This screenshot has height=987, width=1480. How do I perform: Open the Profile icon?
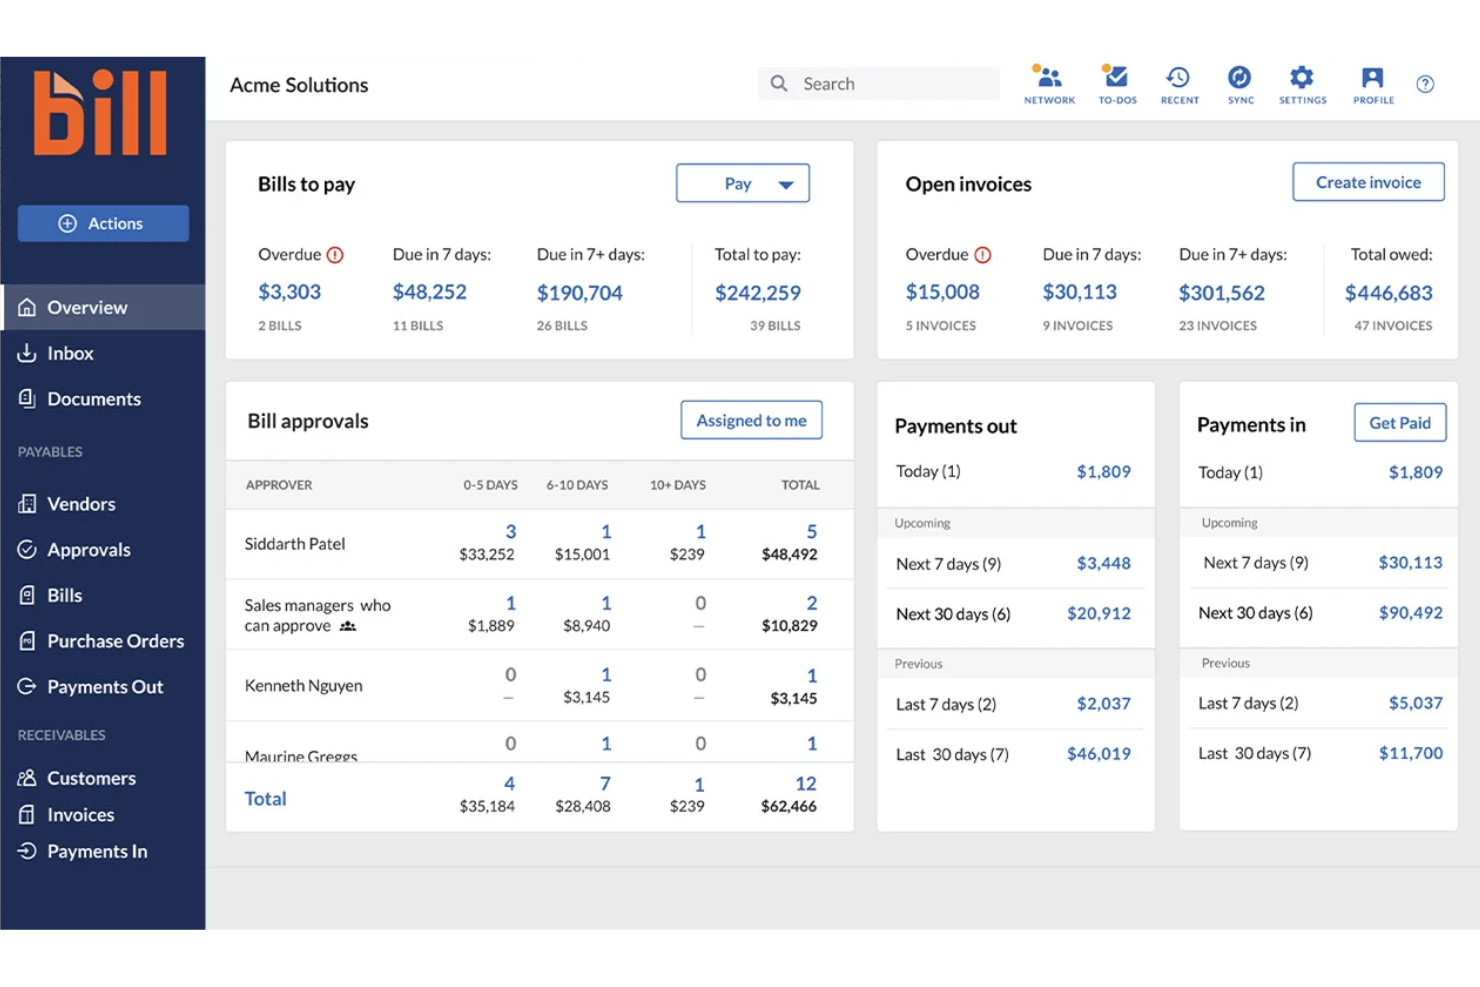coord(1373,84)
